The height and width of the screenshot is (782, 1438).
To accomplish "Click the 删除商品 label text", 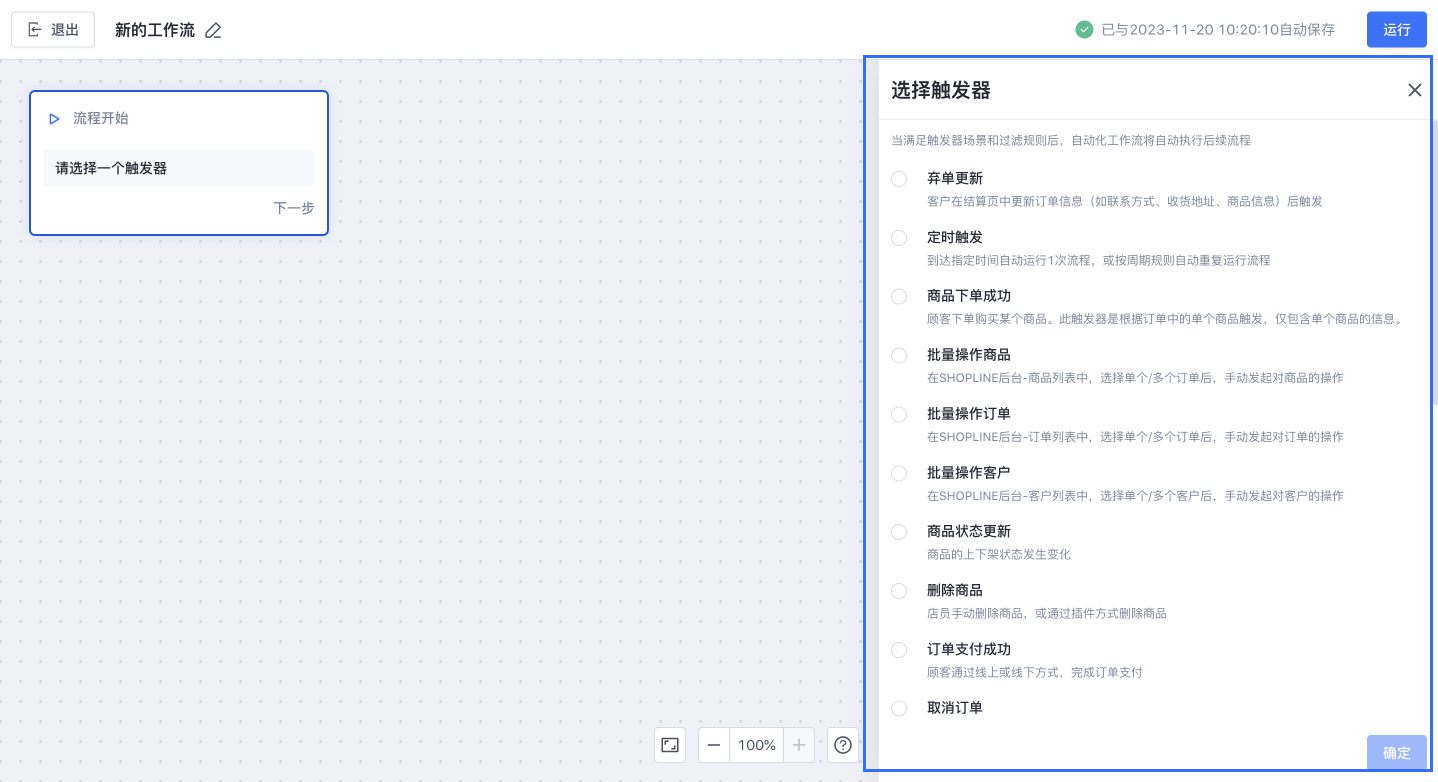I will coord(955,590).
